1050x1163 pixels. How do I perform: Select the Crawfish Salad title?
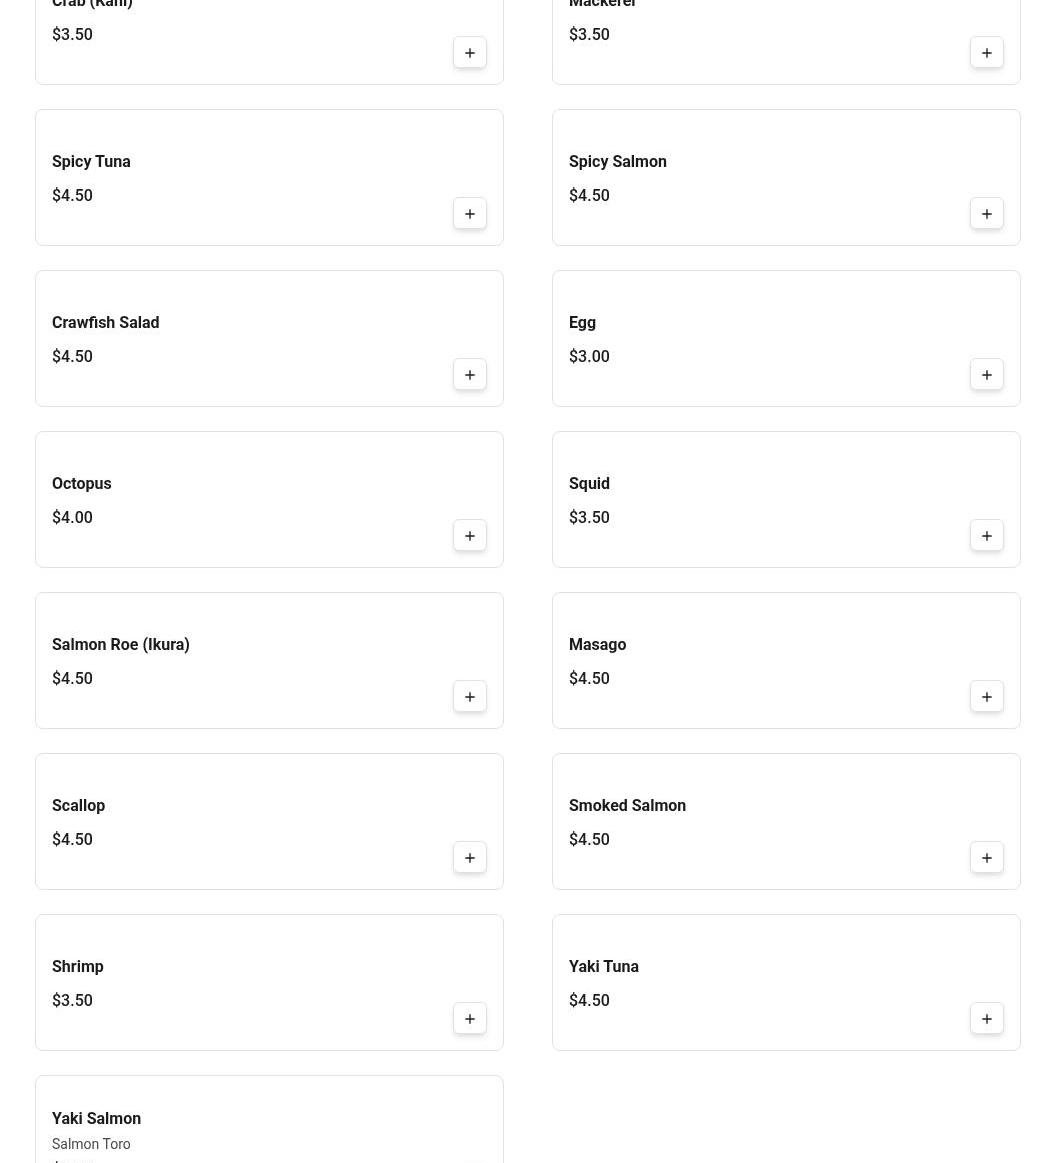pyautogui.click(x=105, y=323)
